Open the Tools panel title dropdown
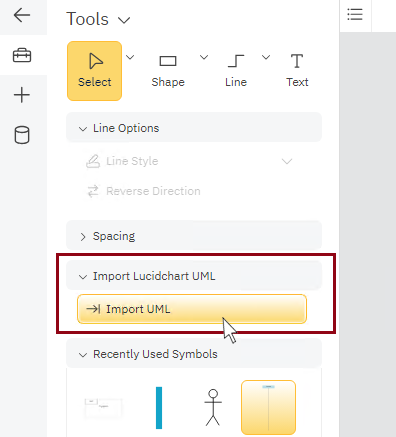 coord(124,20)
